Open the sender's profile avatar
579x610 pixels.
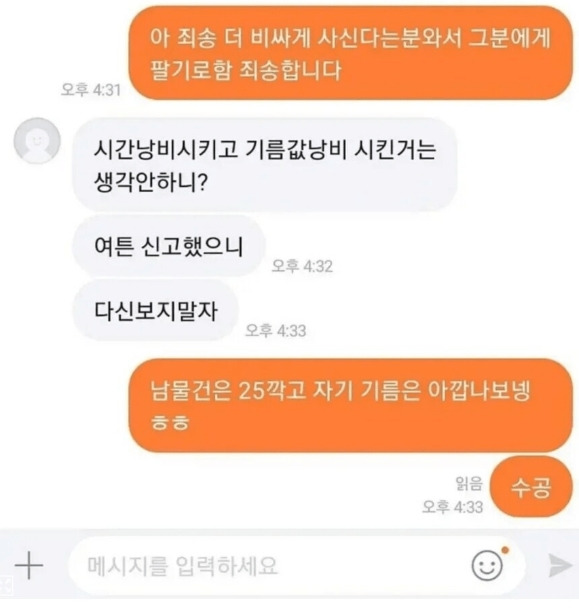(37, 141)
